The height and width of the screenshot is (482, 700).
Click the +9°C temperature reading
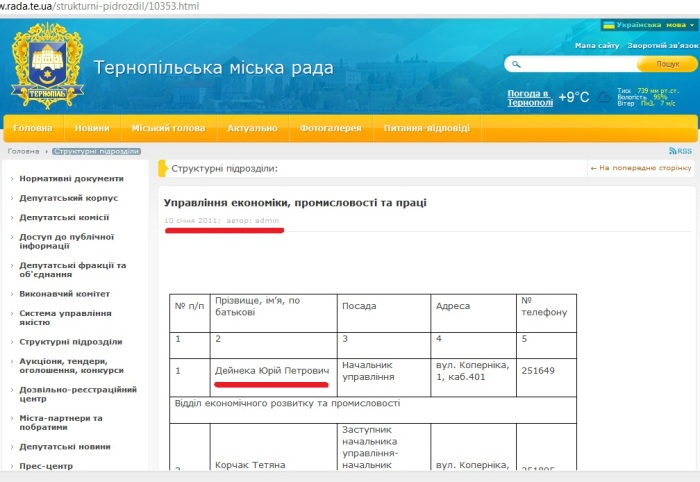[x=574, y=97]
